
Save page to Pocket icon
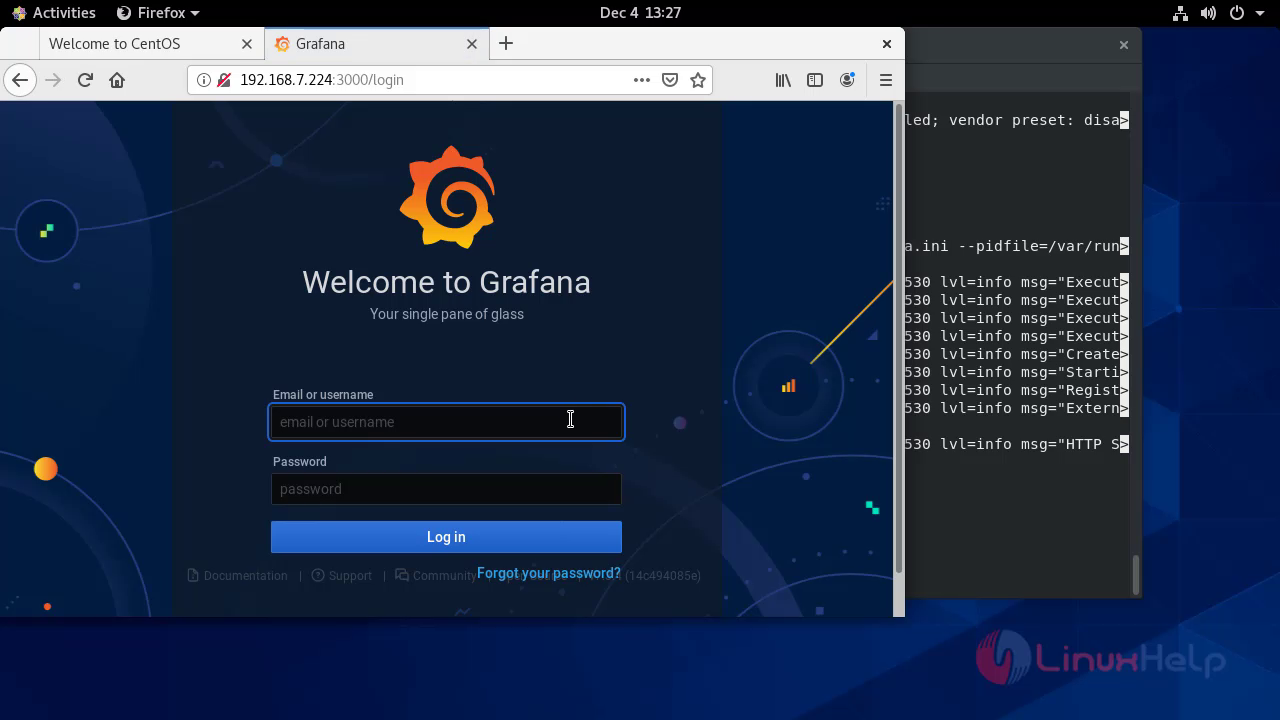tap(670, 80)
